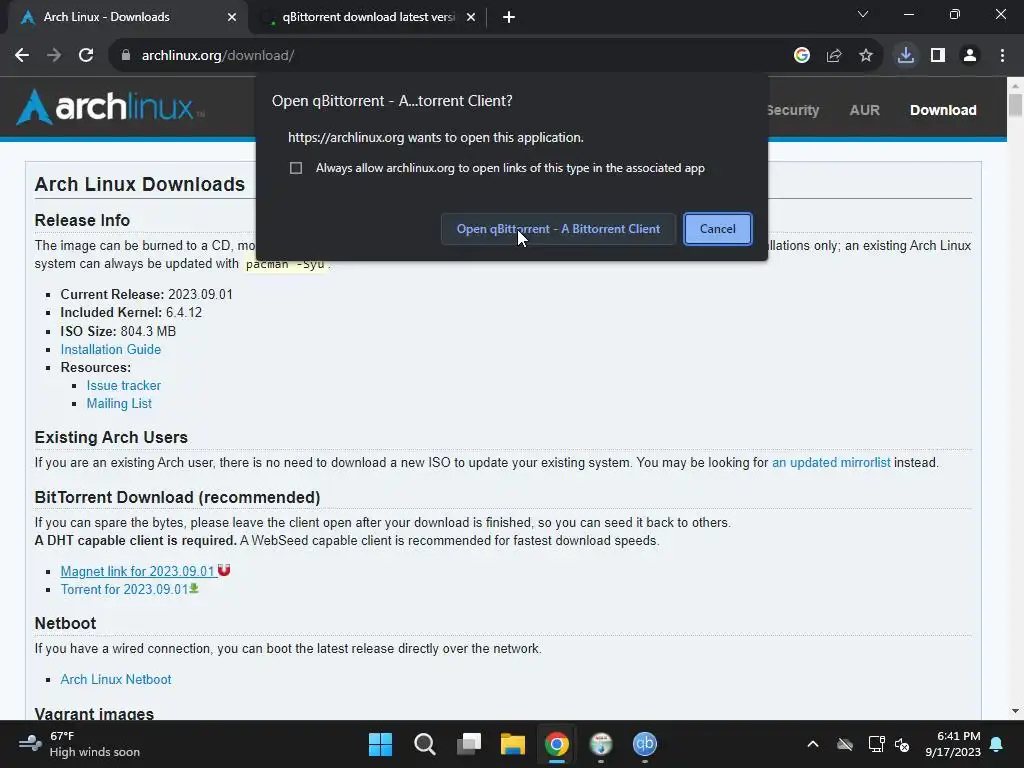The width and height of the screenshot is (1024, 768).
Task: Open the Mailing List link
Action: (119, 404)
